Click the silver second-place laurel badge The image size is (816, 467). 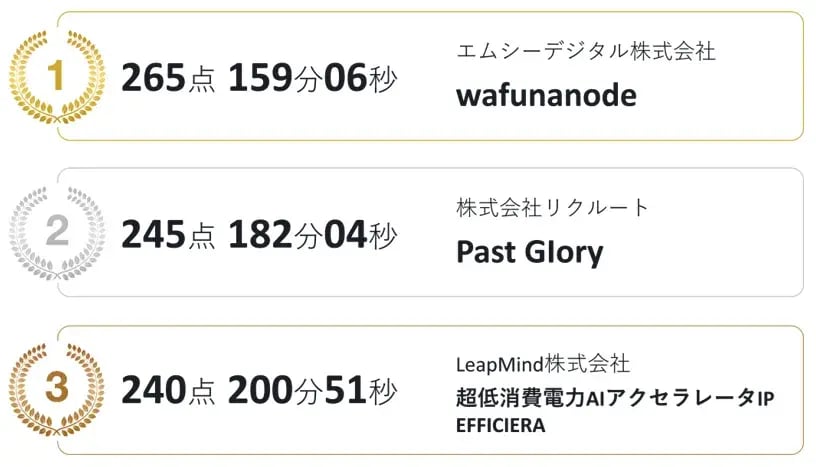point(56,233)
